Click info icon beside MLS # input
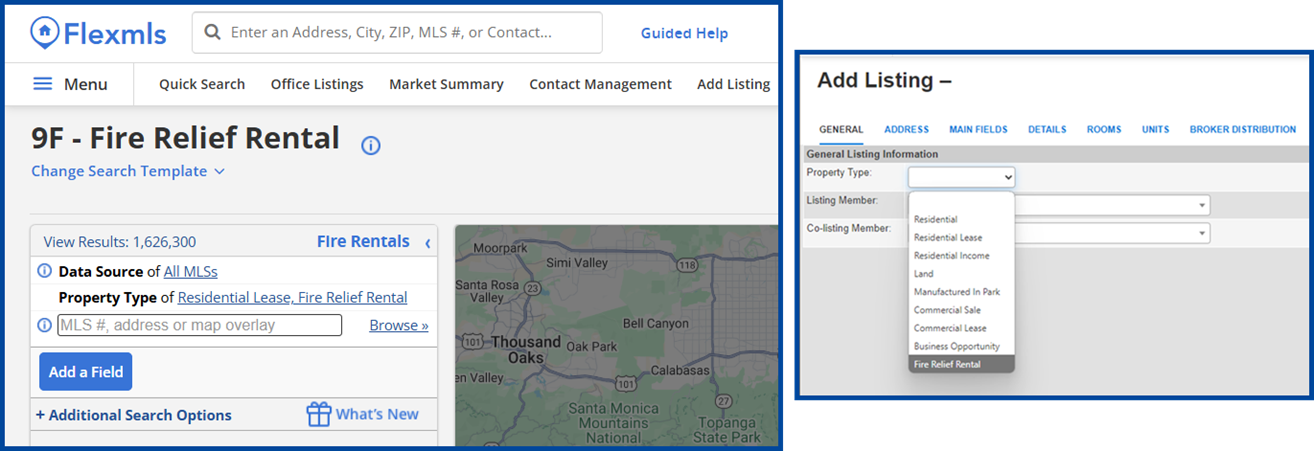Image resolution: width=1314 pixels, height=451 pixels. point(45,325)
